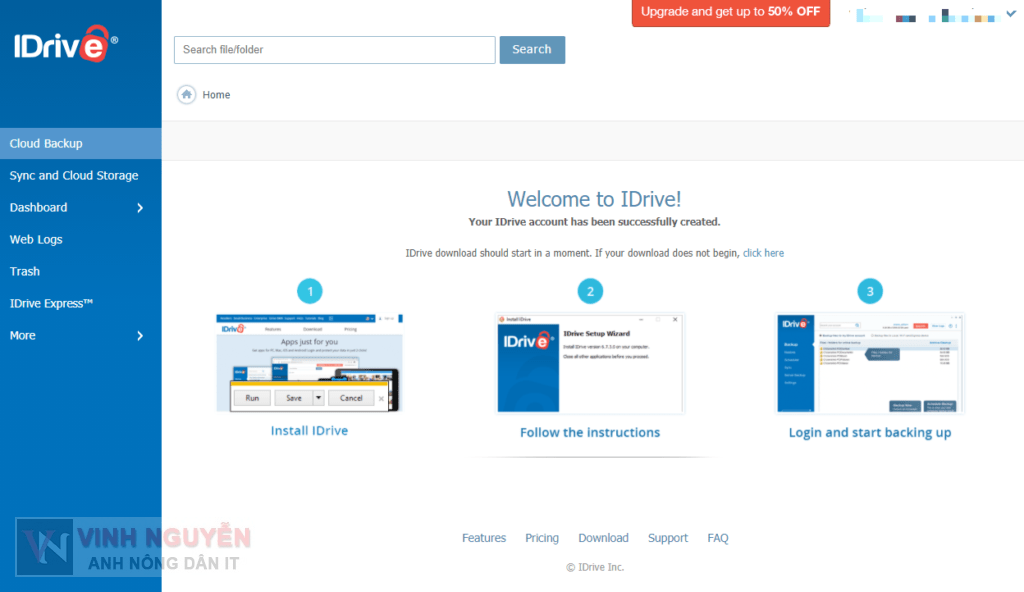Viewport: 1024px width, 592px height.
Task: Click the step 3 circle badge
Action: (x=870, y=291)
